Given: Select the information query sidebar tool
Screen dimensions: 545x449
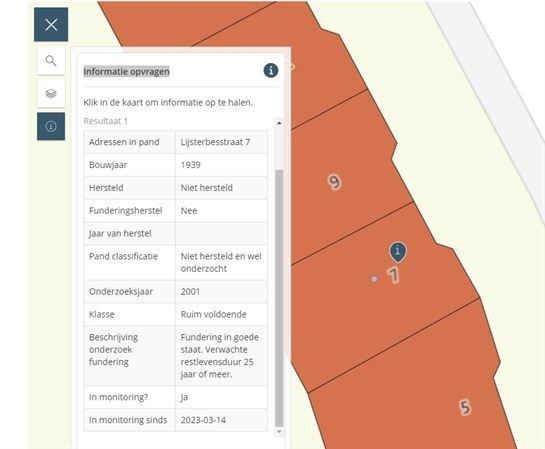Looking at the screenshot, I should tap(51, 126).
